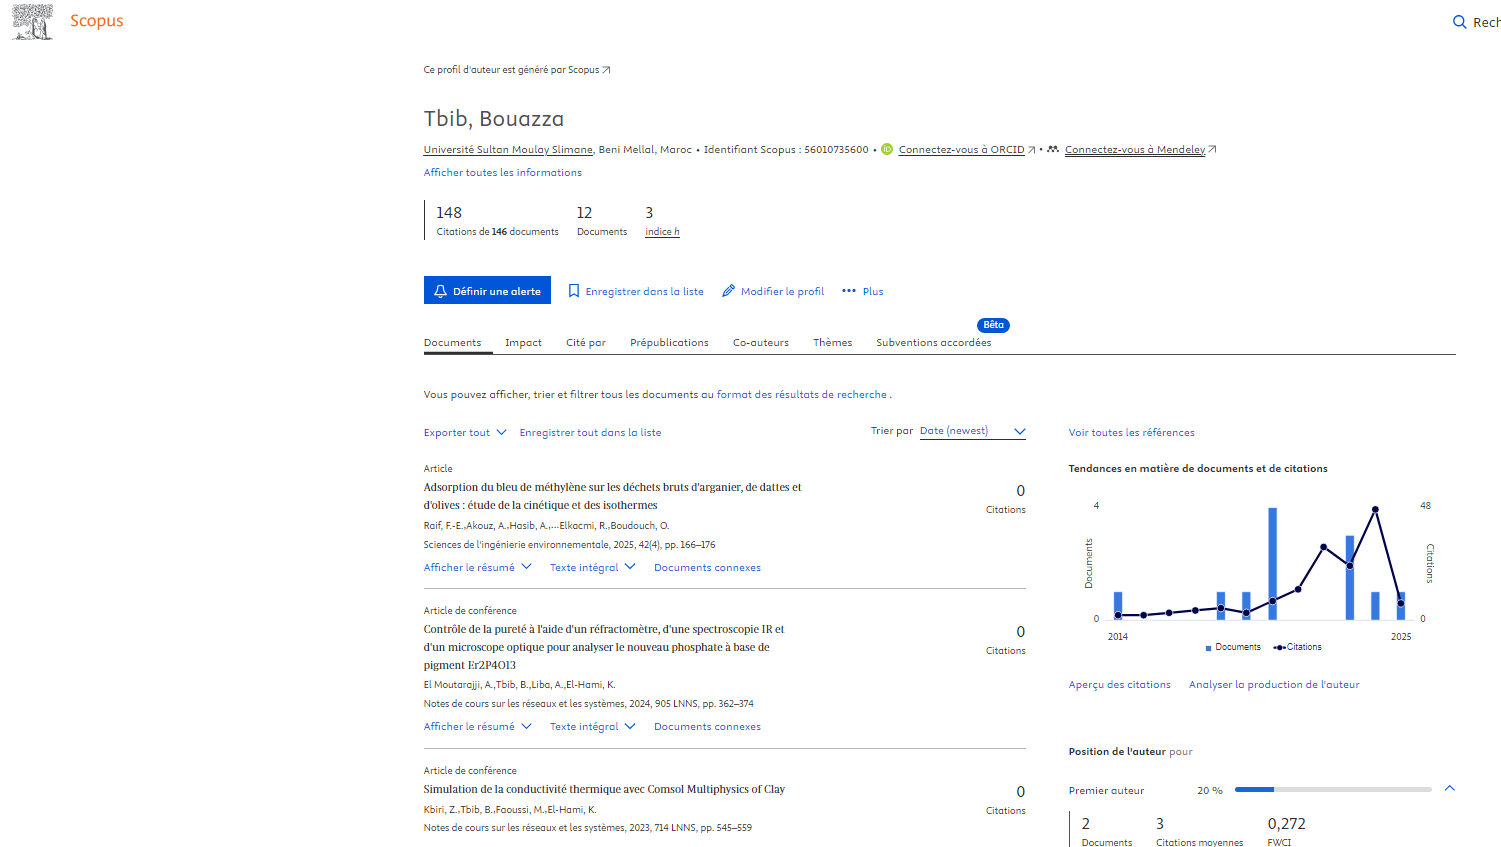
Task: Open Afficher toutes les informations link
Action: [502, 173]
